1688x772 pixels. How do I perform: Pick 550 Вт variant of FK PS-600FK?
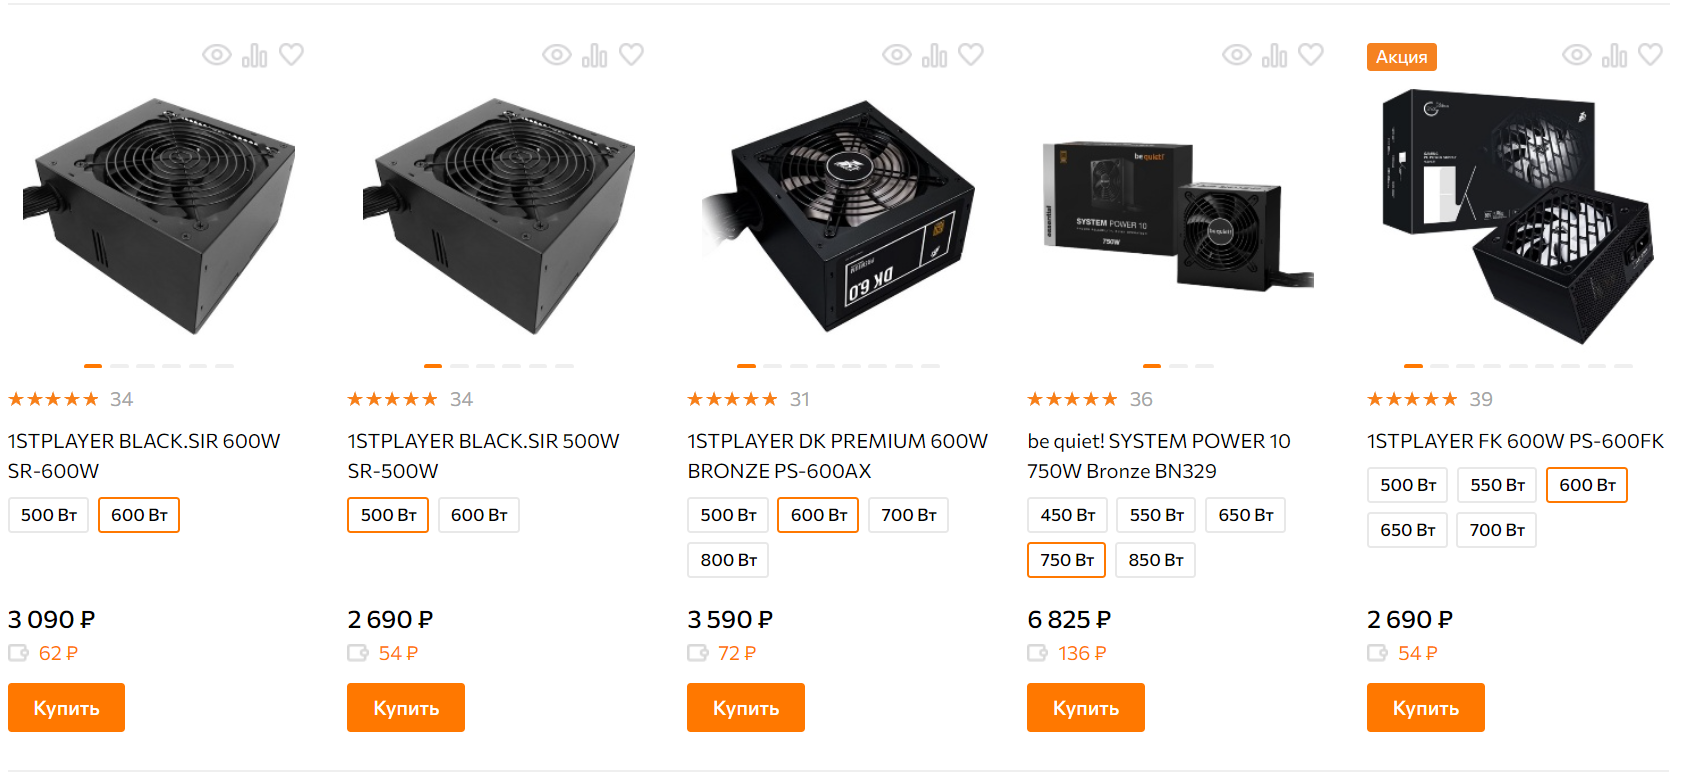click(x=1497, y=485)
